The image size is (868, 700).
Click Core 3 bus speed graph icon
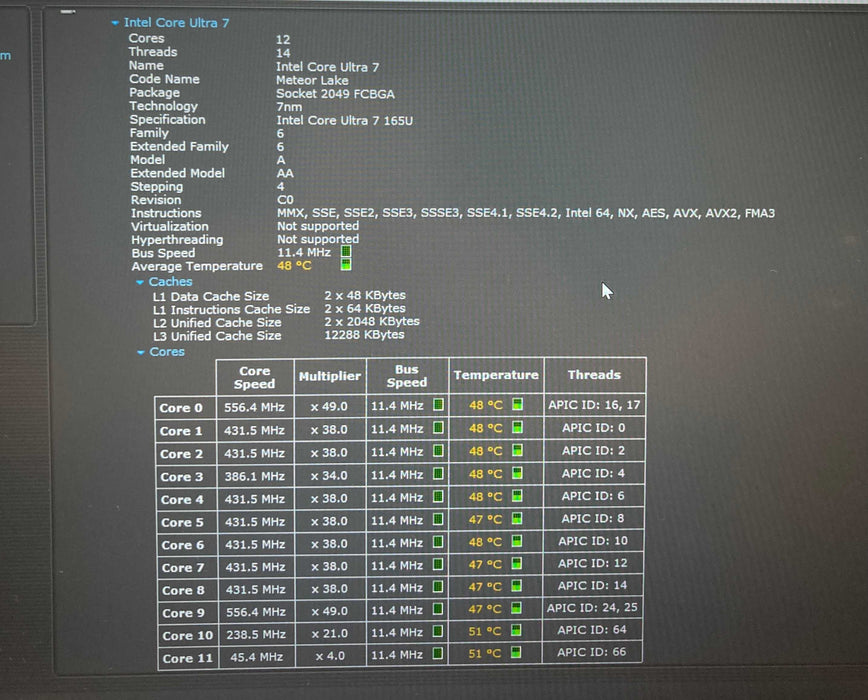coord(438,474)
